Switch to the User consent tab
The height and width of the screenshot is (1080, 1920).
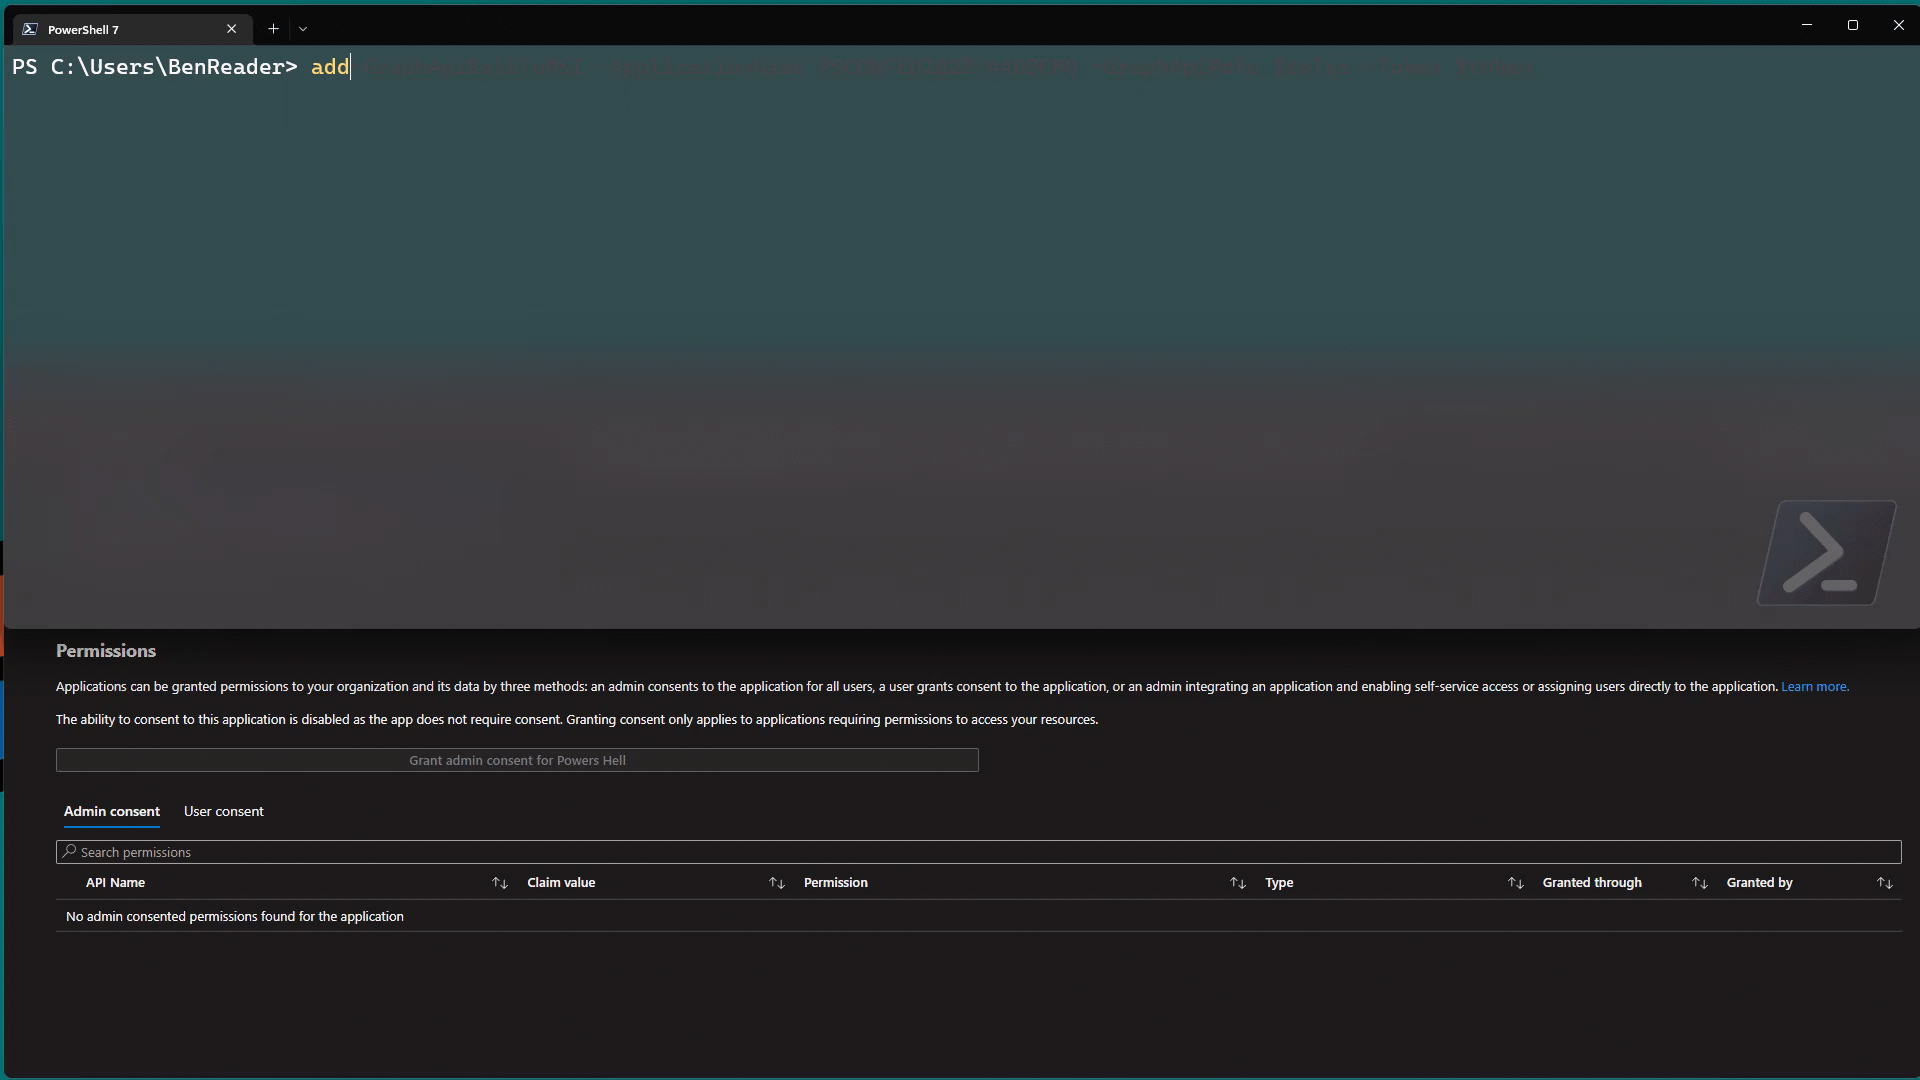223,811
